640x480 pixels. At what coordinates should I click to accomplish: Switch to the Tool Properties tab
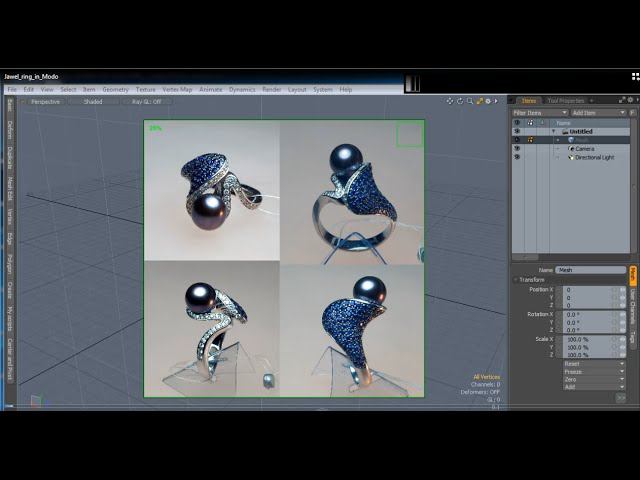pyautogui.click(x=566, y=100)
